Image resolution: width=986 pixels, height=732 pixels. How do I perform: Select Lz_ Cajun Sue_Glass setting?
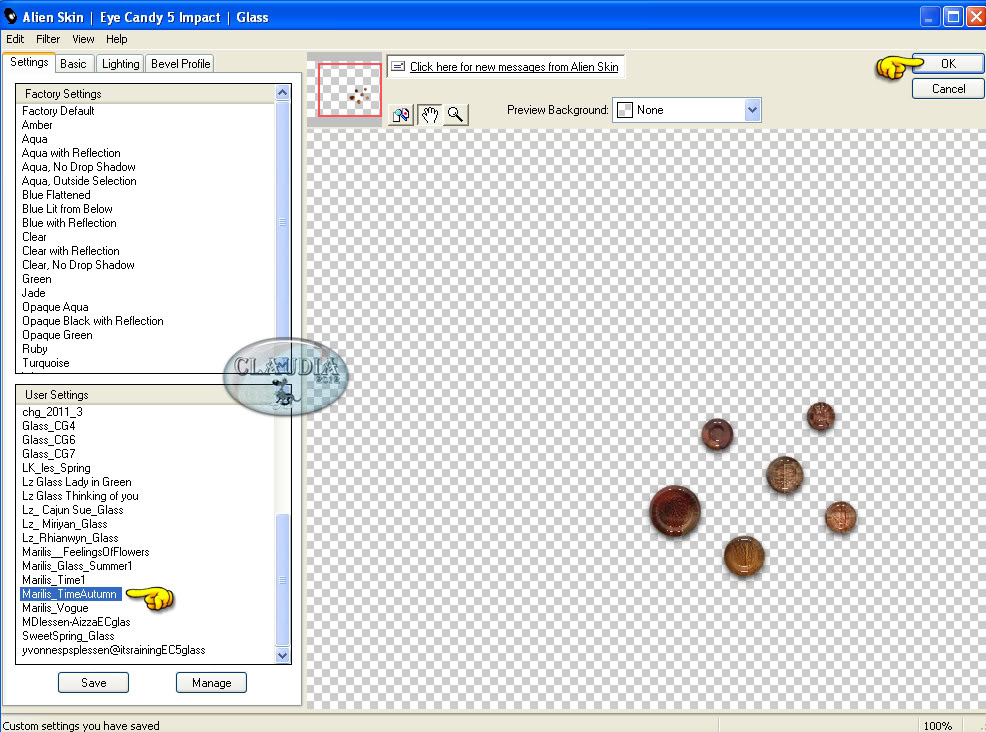pos(72,509)
